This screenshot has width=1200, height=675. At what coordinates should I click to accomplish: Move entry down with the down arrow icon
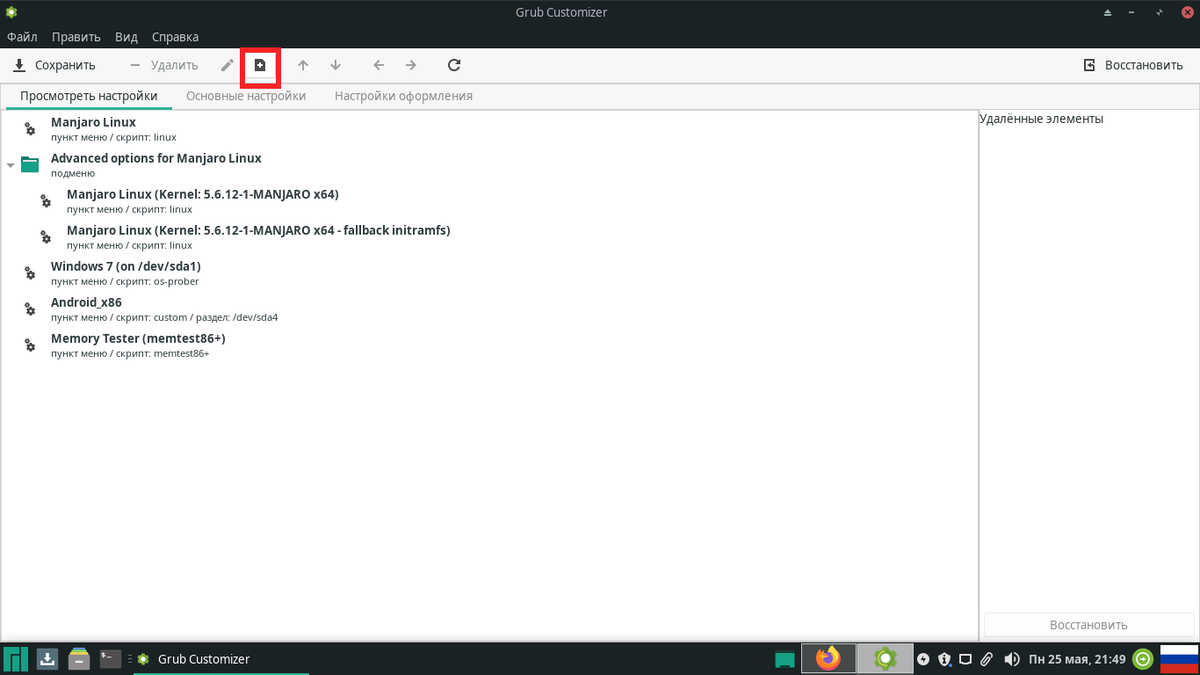[335, 65]
